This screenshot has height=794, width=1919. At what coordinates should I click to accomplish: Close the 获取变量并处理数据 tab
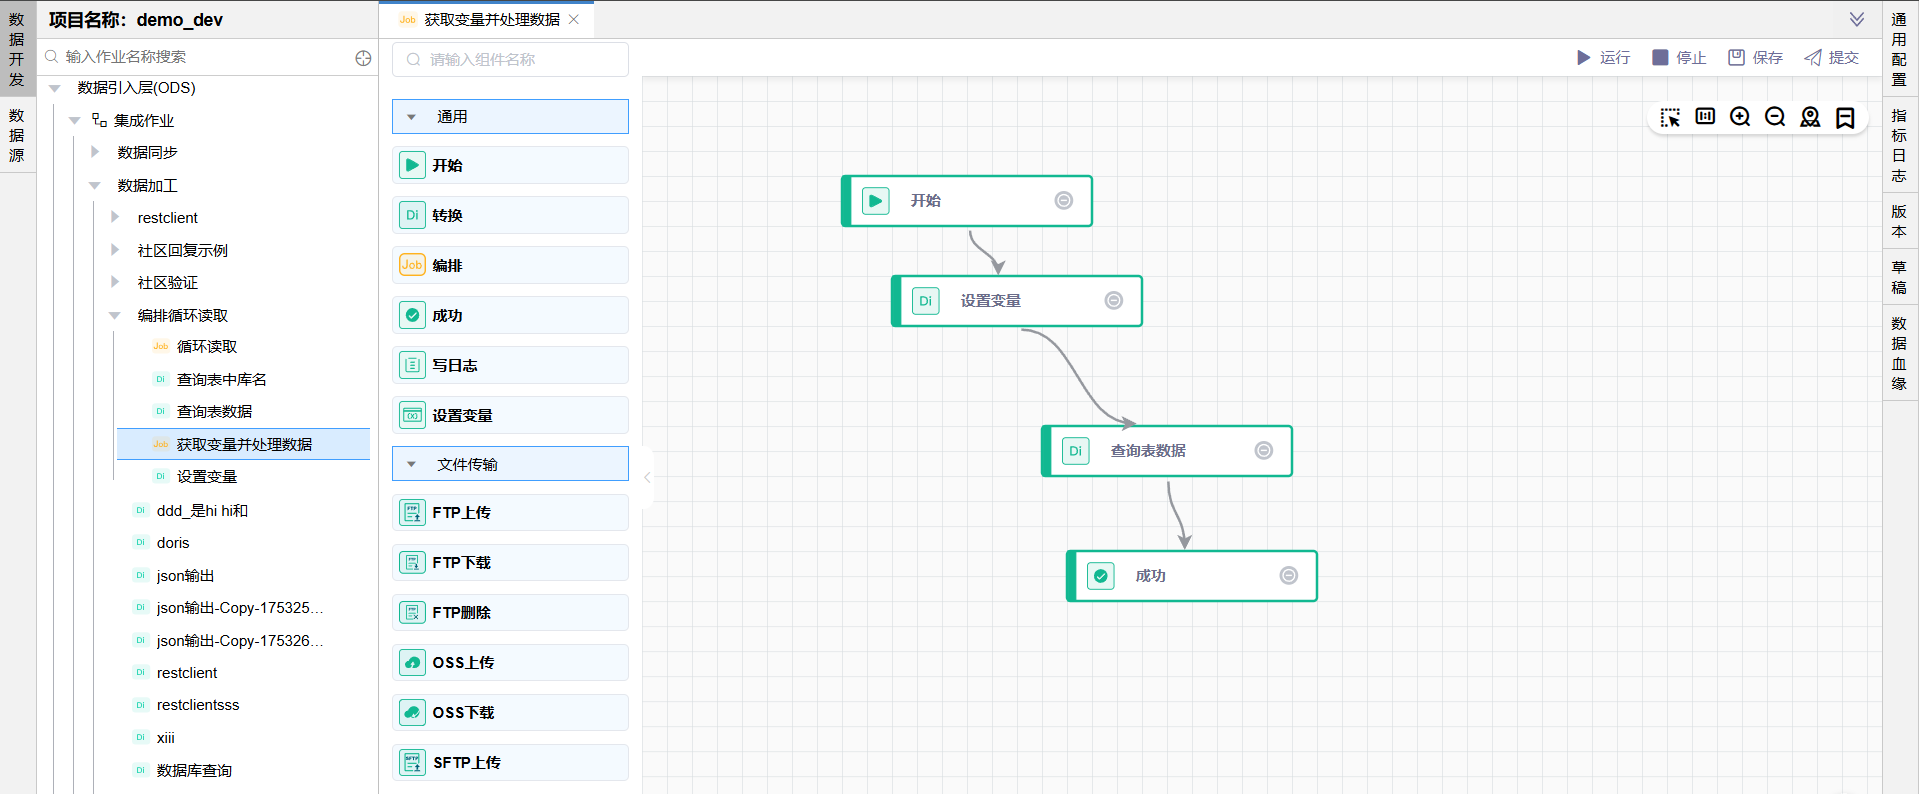[574, 19]
